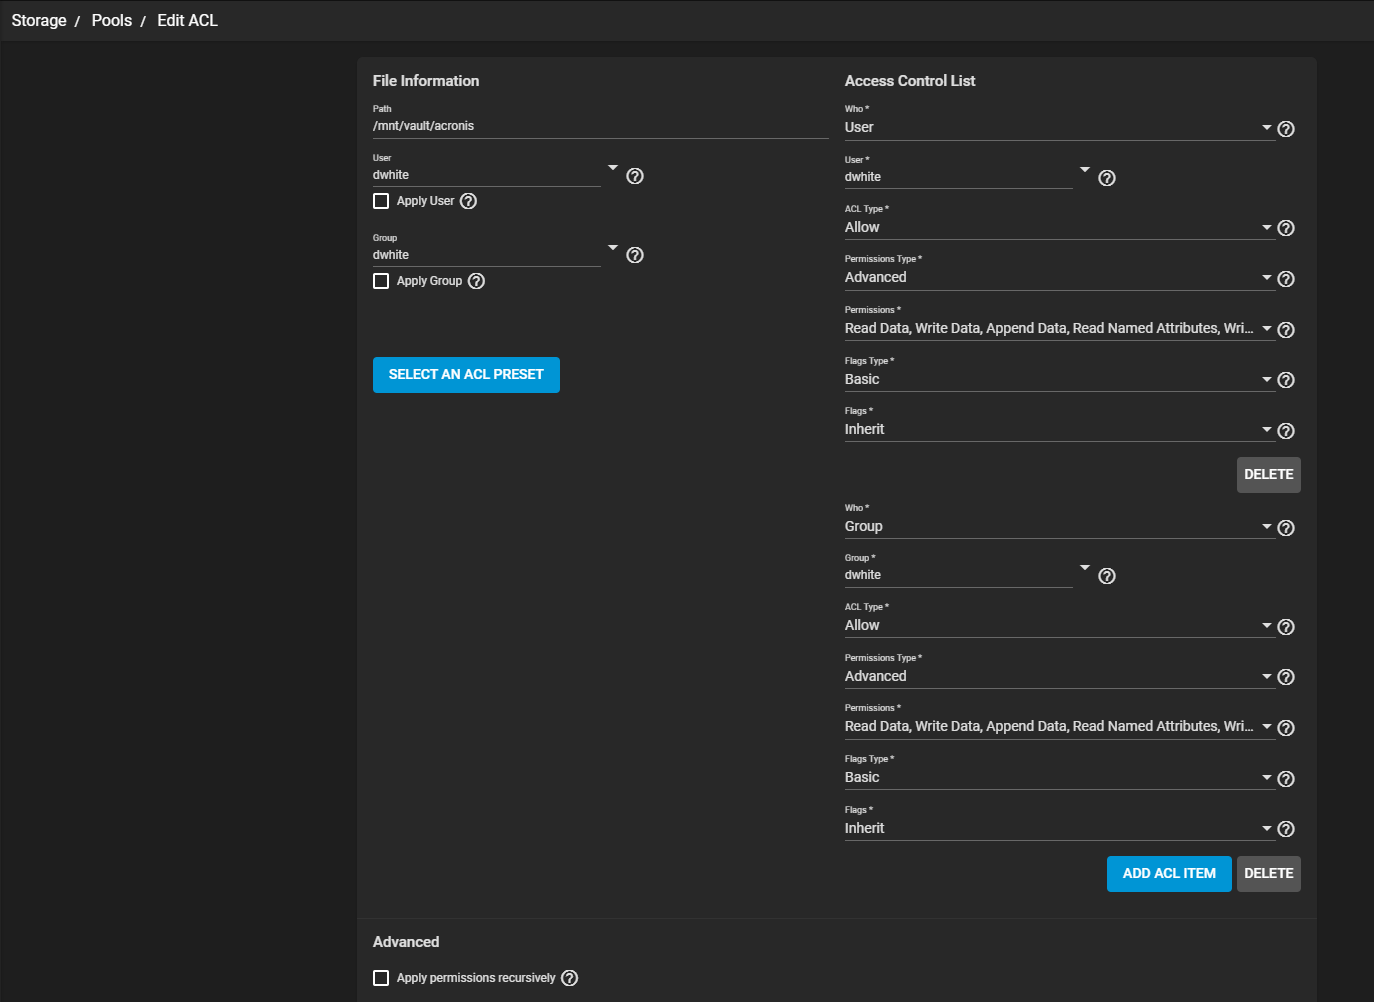The image size is (1374, 1002).
Task: Click the Edit ACL breadcrumb text
Action: coord(187,21)
